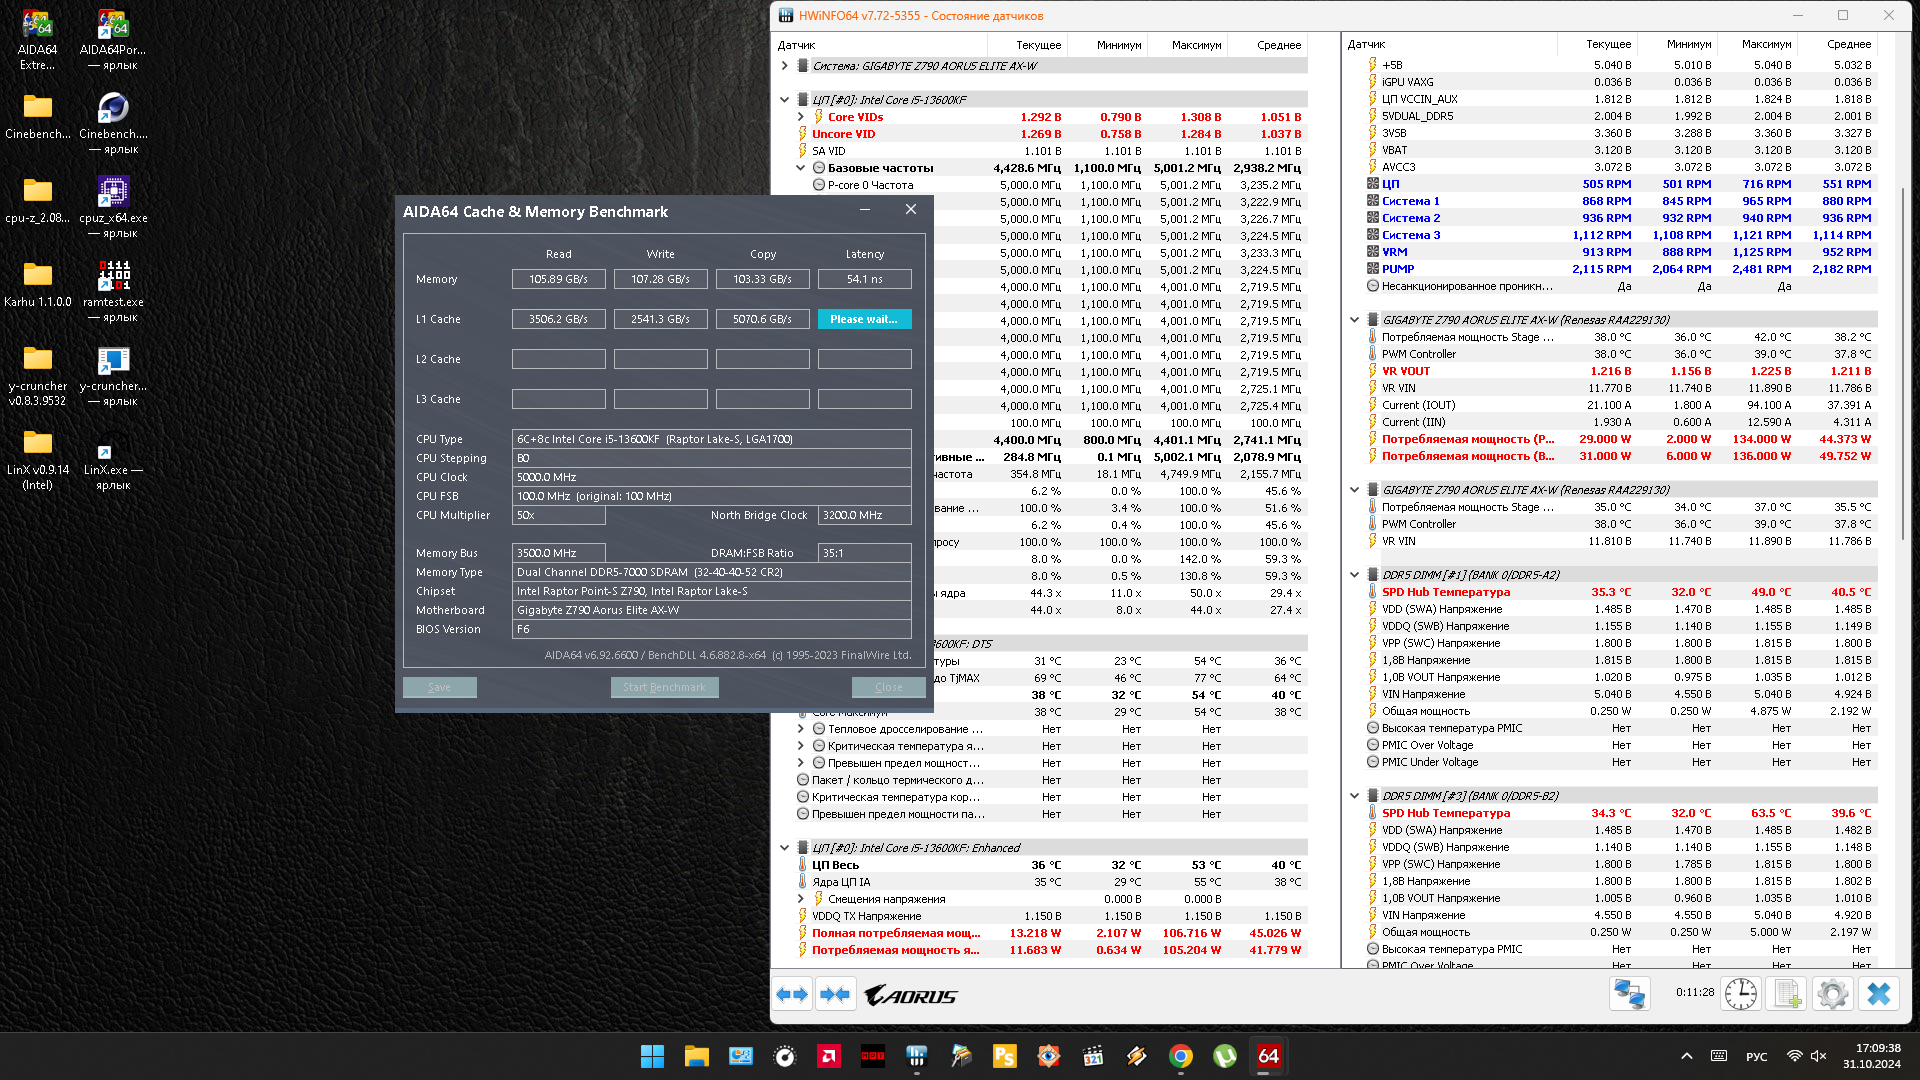
Task: Close sensors with the blue X icon
Action: [x=1879, y=994]
